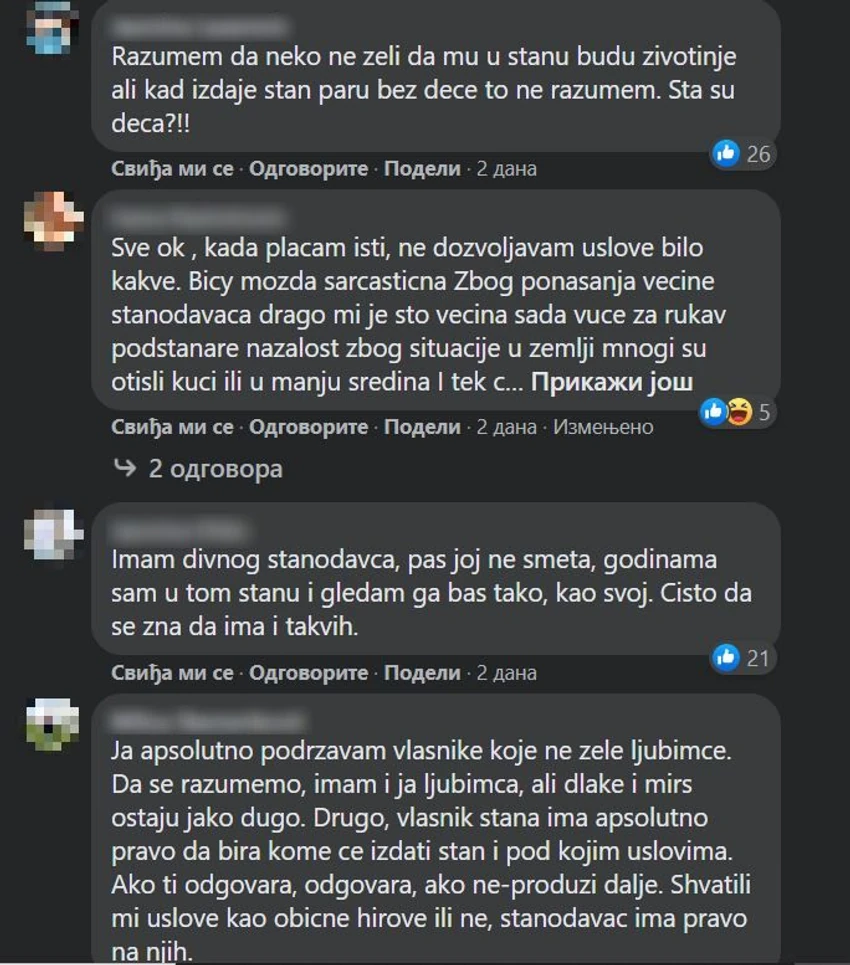Click Подели under the first comment

click(x=422, y=169)
